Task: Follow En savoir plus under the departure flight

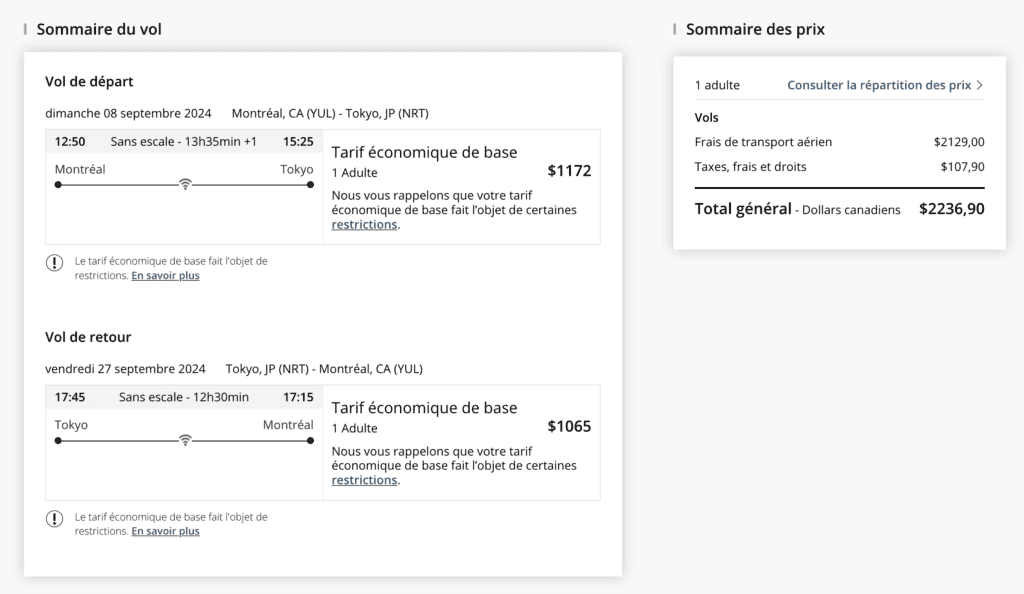Action: 165,276
